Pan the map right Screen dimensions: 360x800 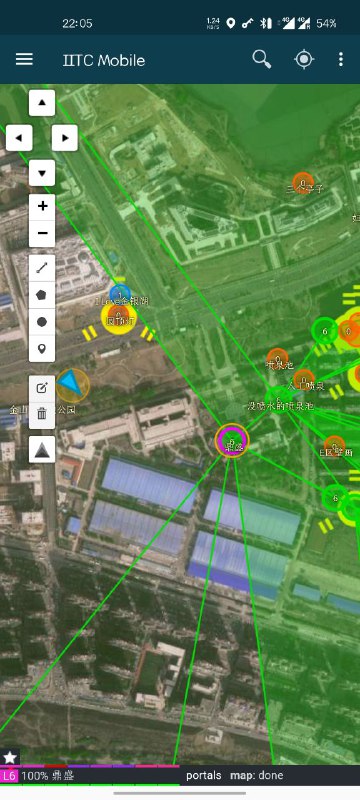(x=65, y=138)
